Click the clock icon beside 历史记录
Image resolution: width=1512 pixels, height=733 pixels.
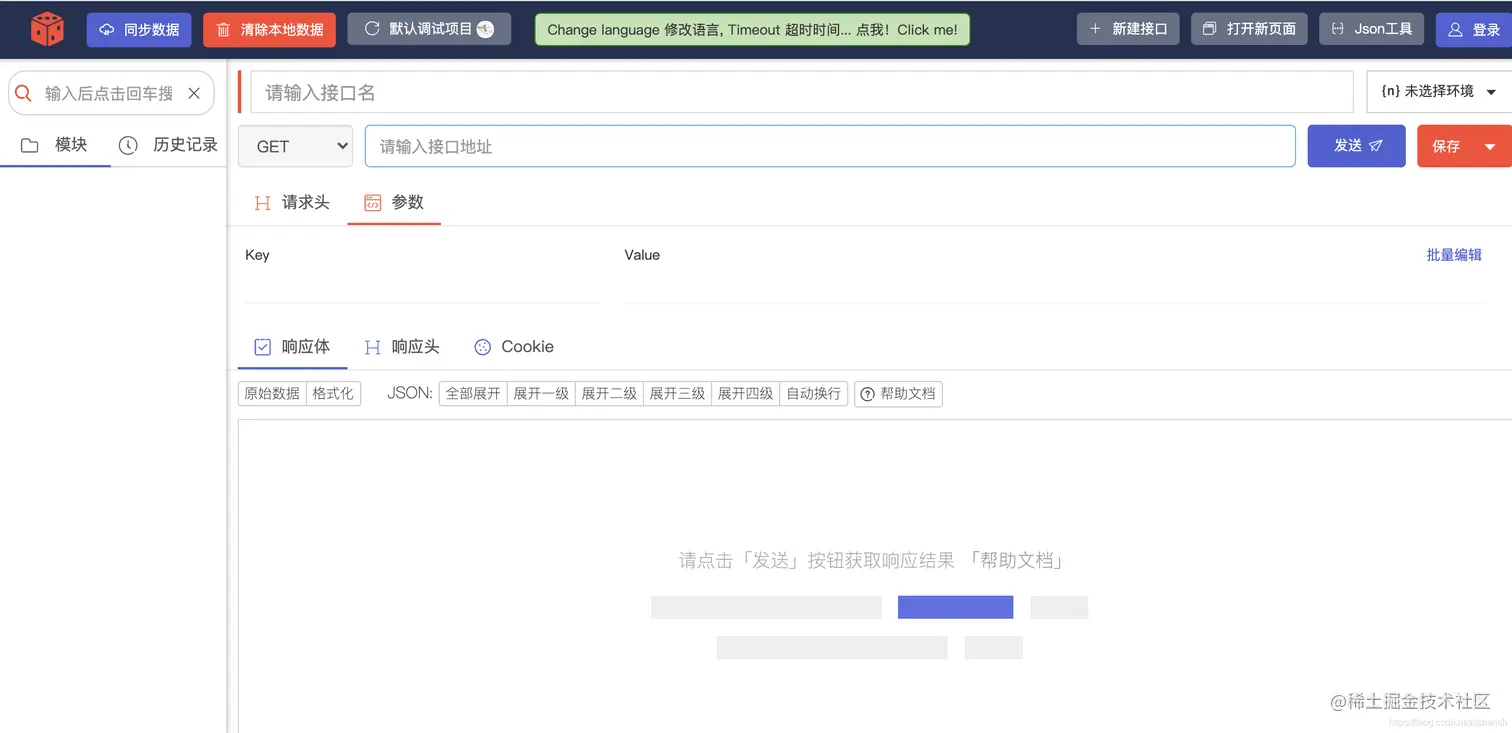(128, 145)
